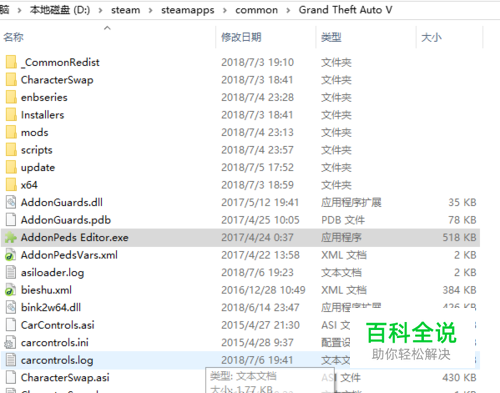Expand the chevron after 本地磁盘 (D:)
This screenshot has width=500, height=393.
pos(100,10)
